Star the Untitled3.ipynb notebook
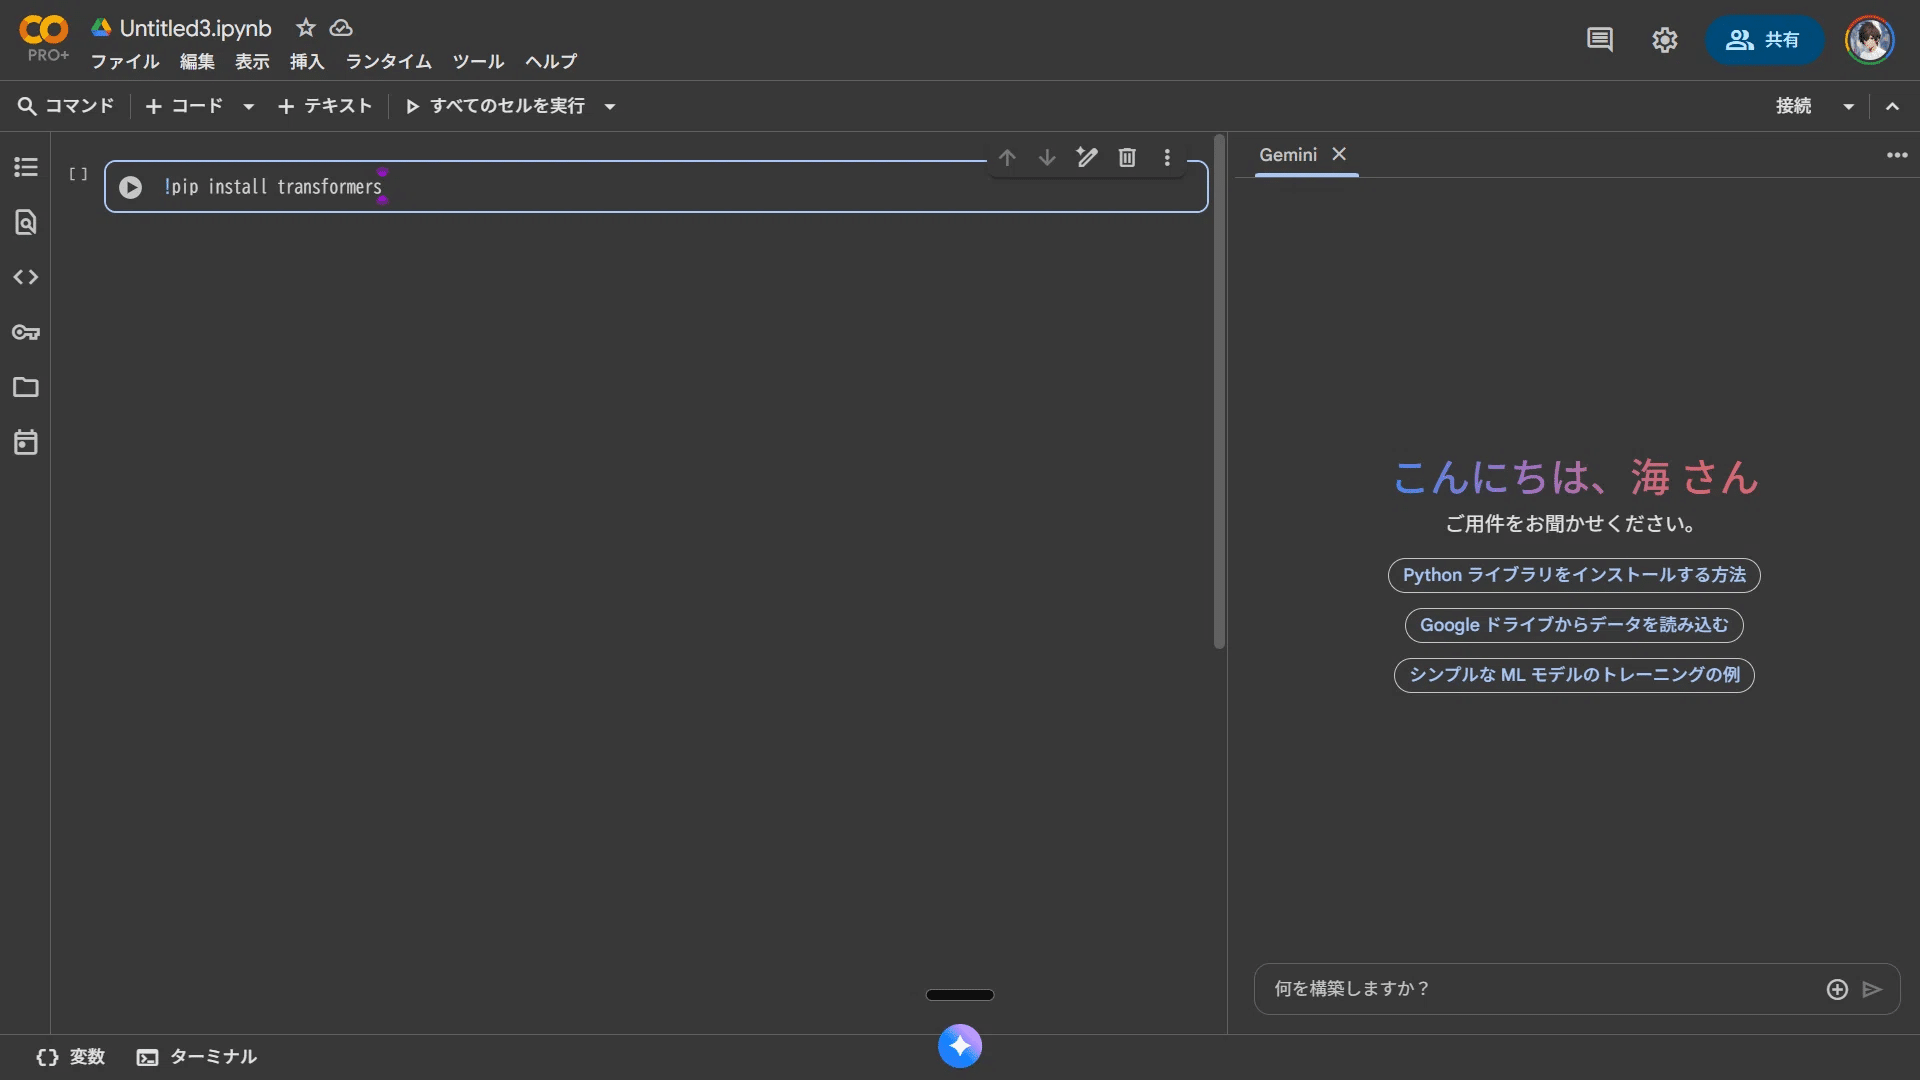The width and height of the screenshot is (1920, 1080). 306,28
